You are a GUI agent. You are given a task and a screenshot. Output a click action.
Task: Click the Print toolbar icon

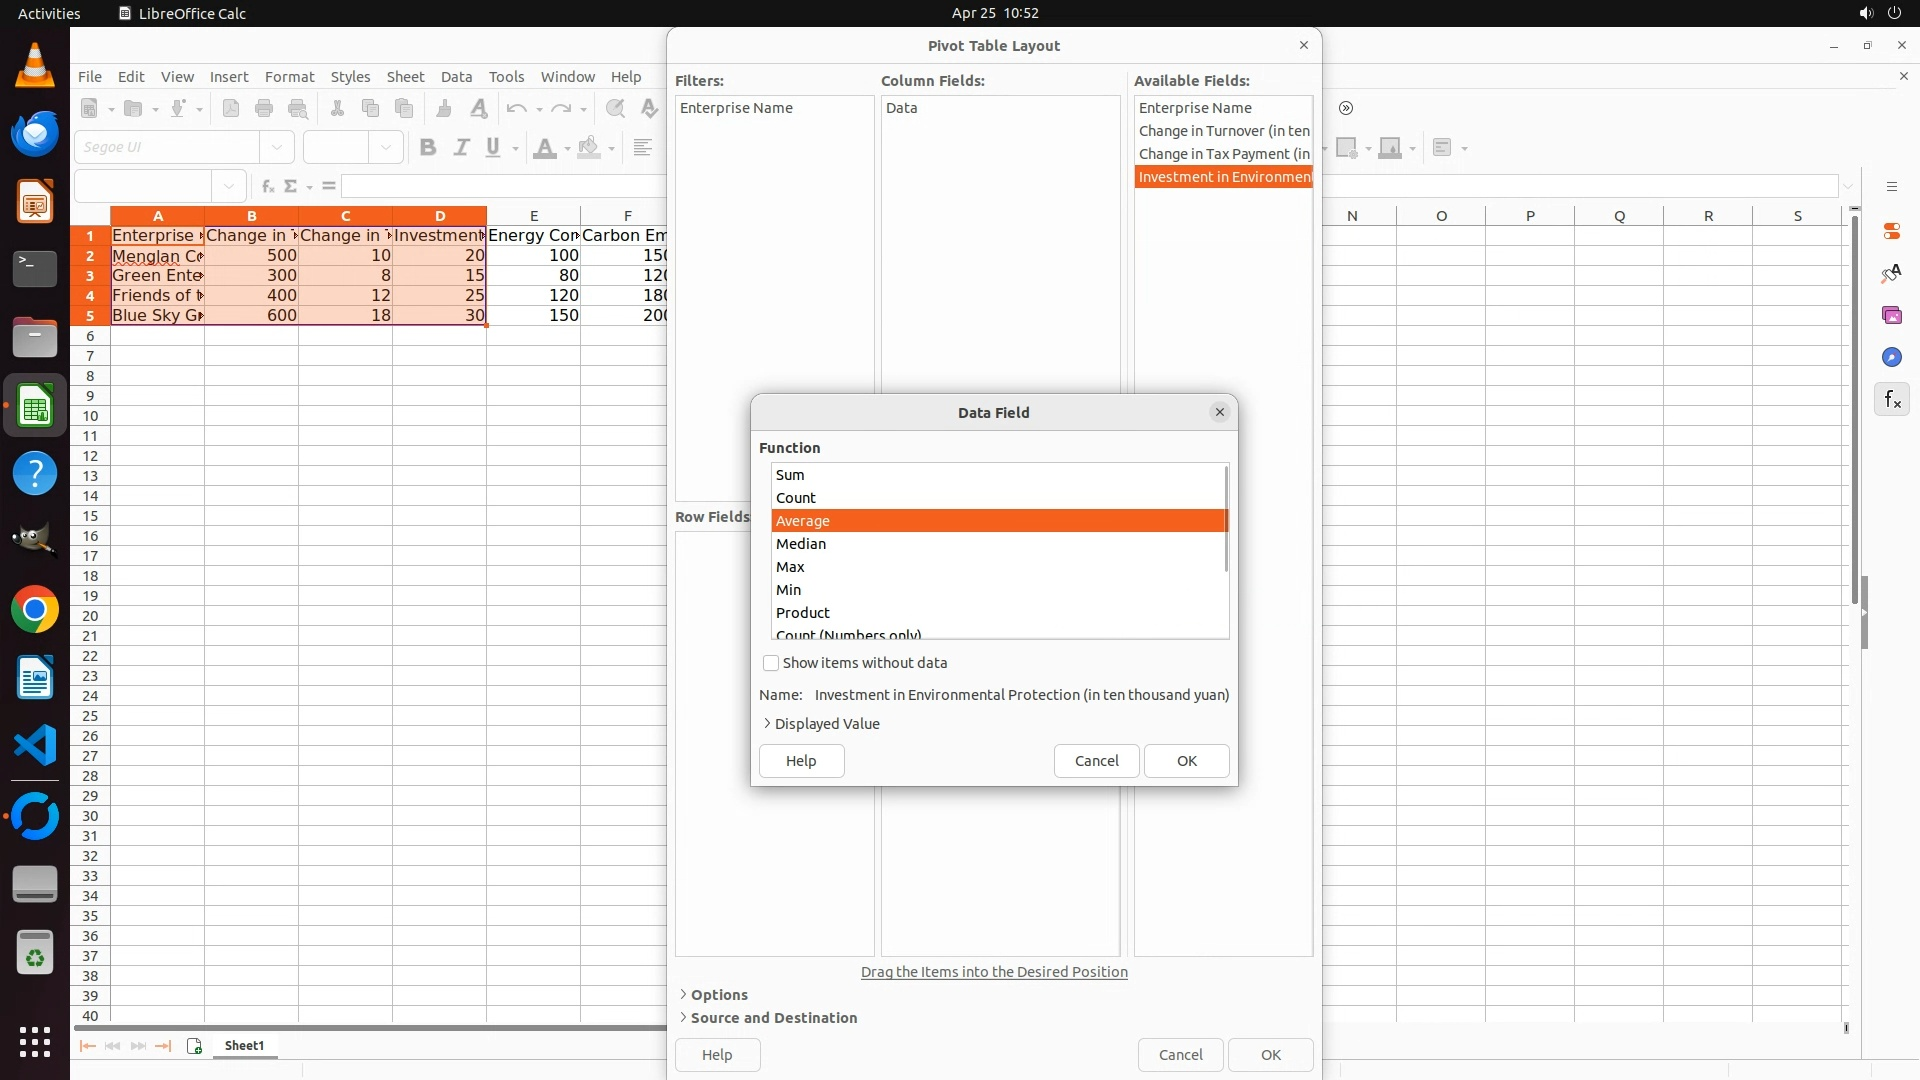[264, 109]
